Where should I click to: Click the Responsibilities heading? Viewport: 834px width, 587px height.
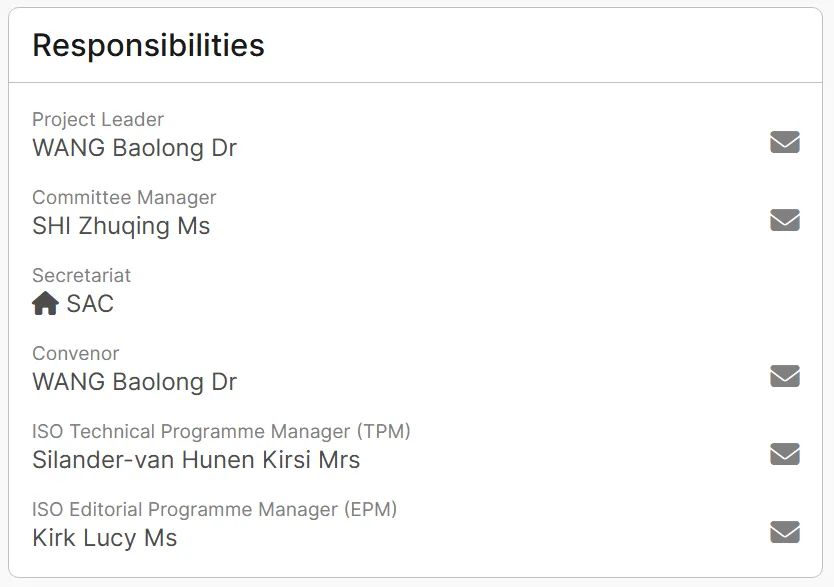tap(148, 45)
